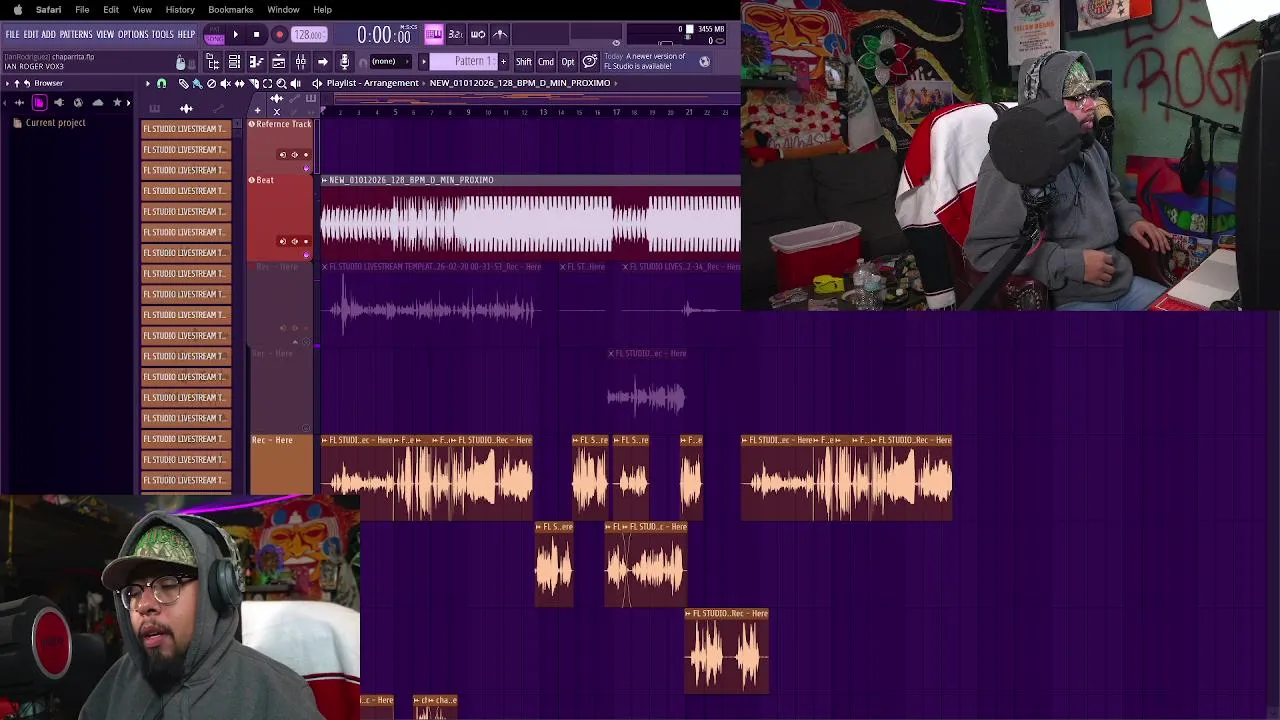
Task: Mute the Beat track speaker toggle
Action: (295, 242)
